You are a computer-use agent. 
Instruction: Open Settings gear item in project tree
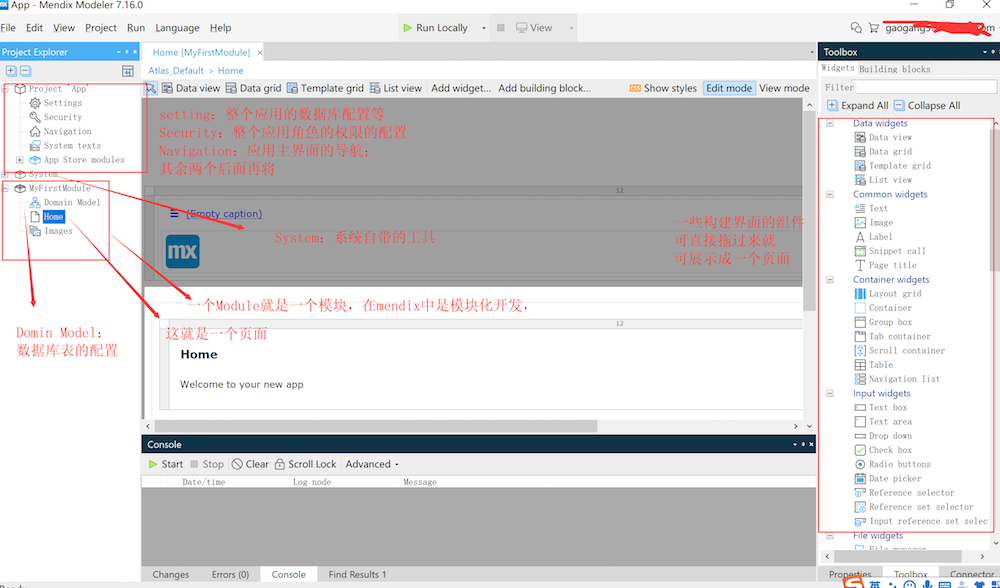(x=55, y=103)
